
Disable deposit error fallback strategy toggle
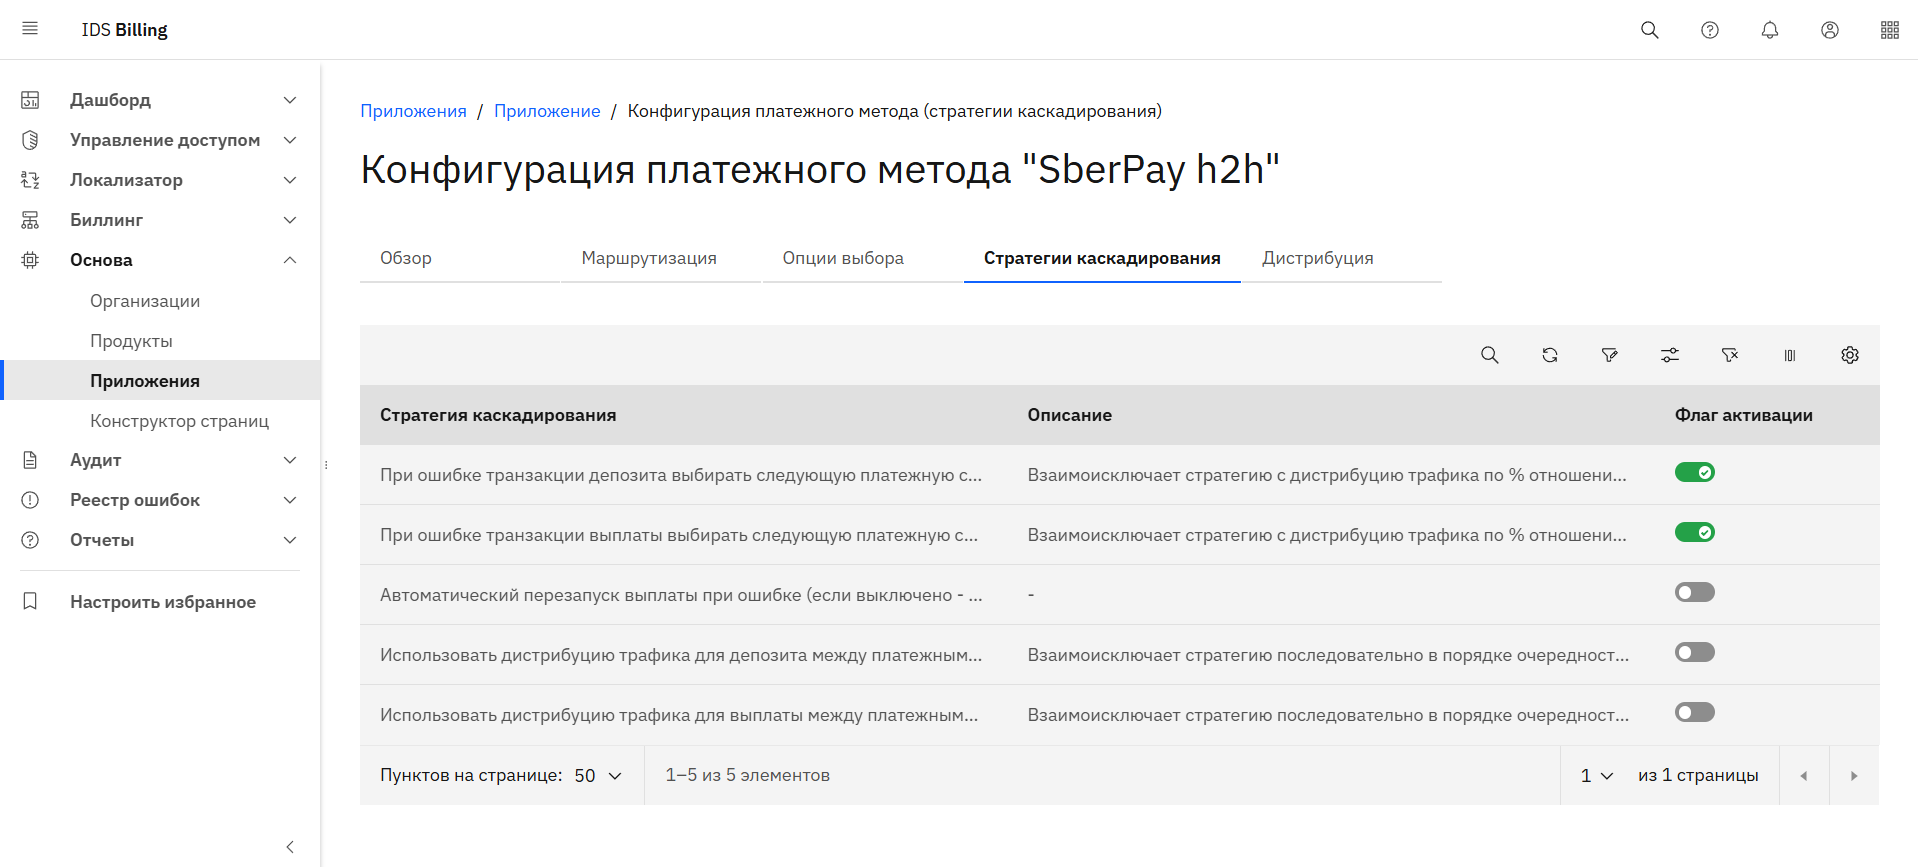click(1694, 472)
